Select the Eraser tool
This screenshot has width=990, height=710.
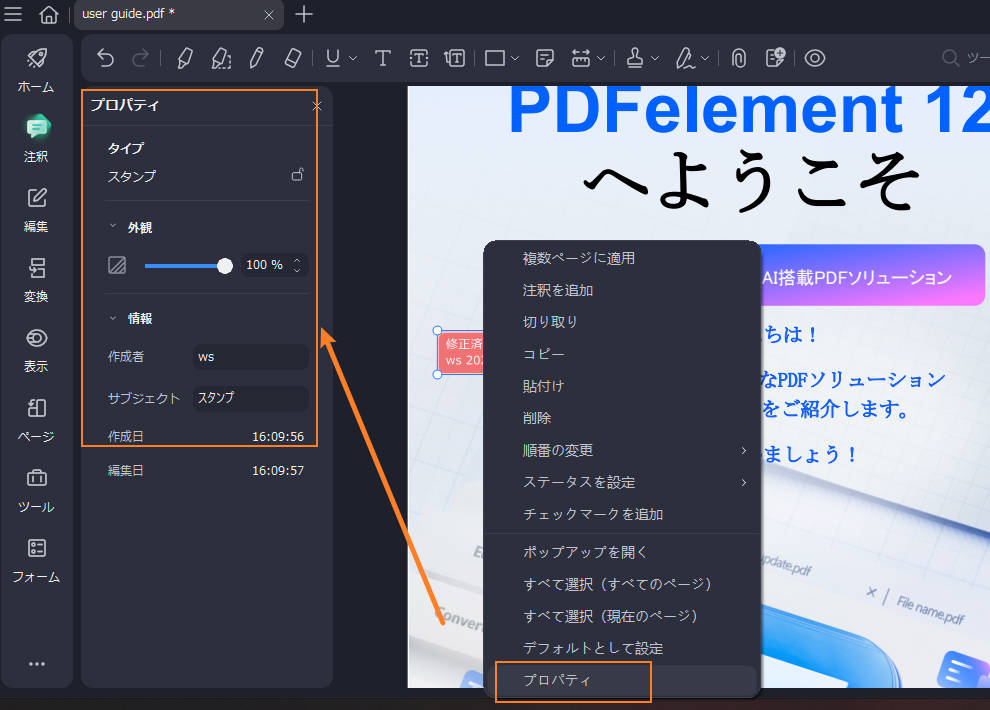293,58
